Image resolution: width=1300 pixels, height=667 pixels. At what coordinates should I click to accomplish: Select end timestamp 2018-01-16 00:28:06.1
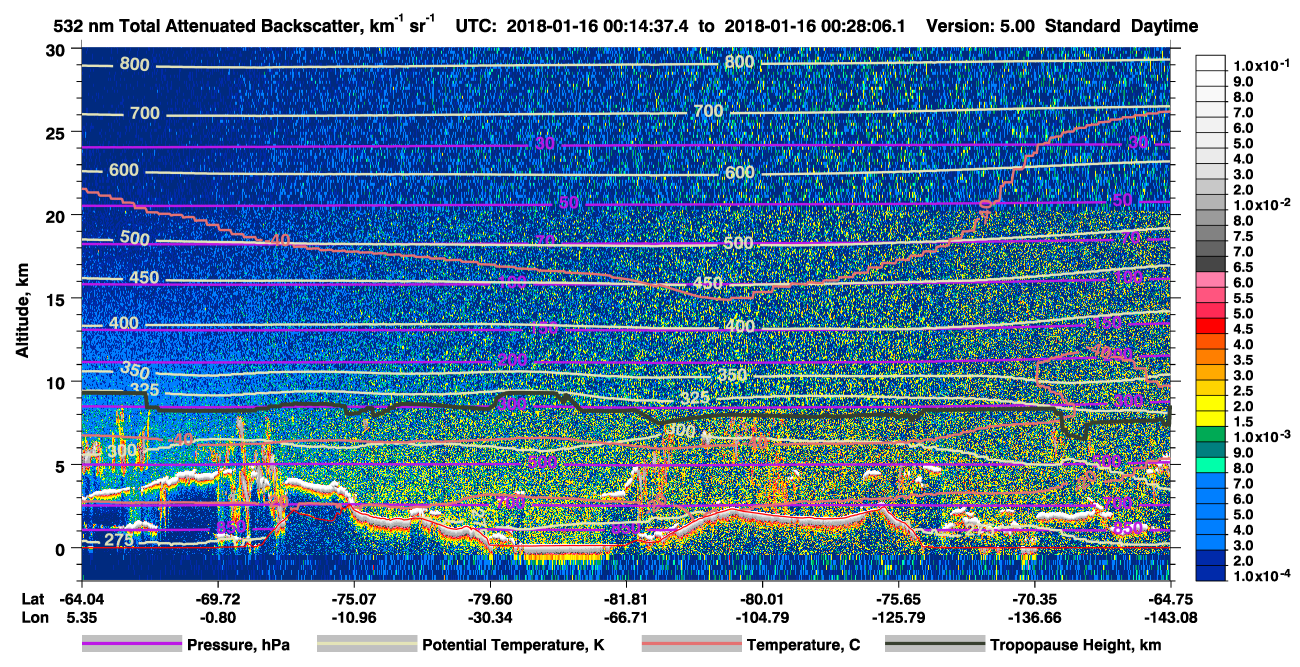point(816,27)
